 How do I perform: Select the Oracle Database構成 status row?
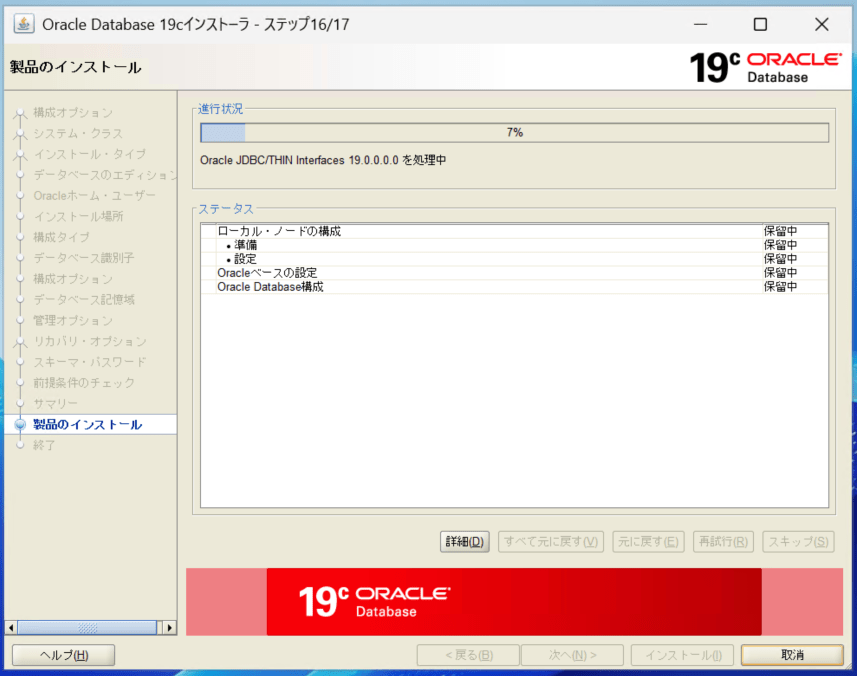point(270,287)
